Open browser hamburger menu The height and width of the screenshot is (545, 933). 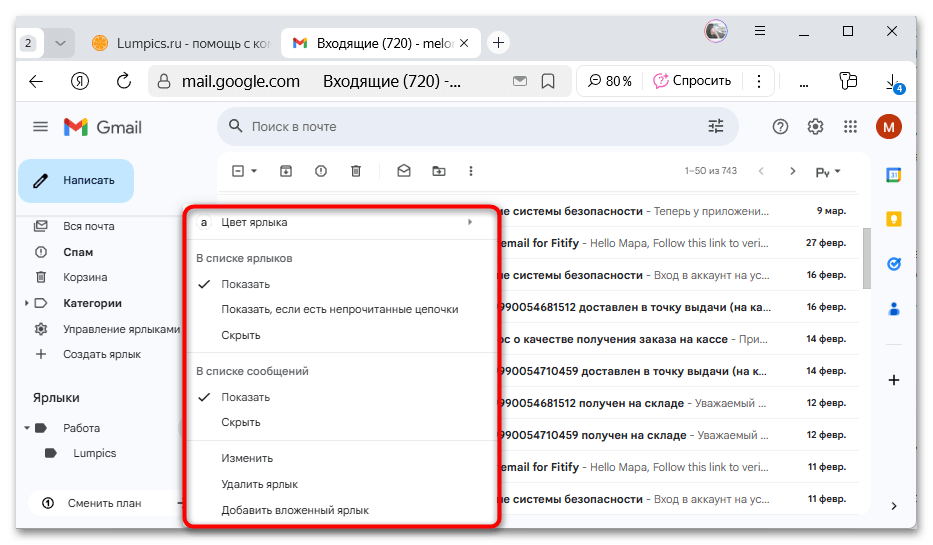coord(760,31)
